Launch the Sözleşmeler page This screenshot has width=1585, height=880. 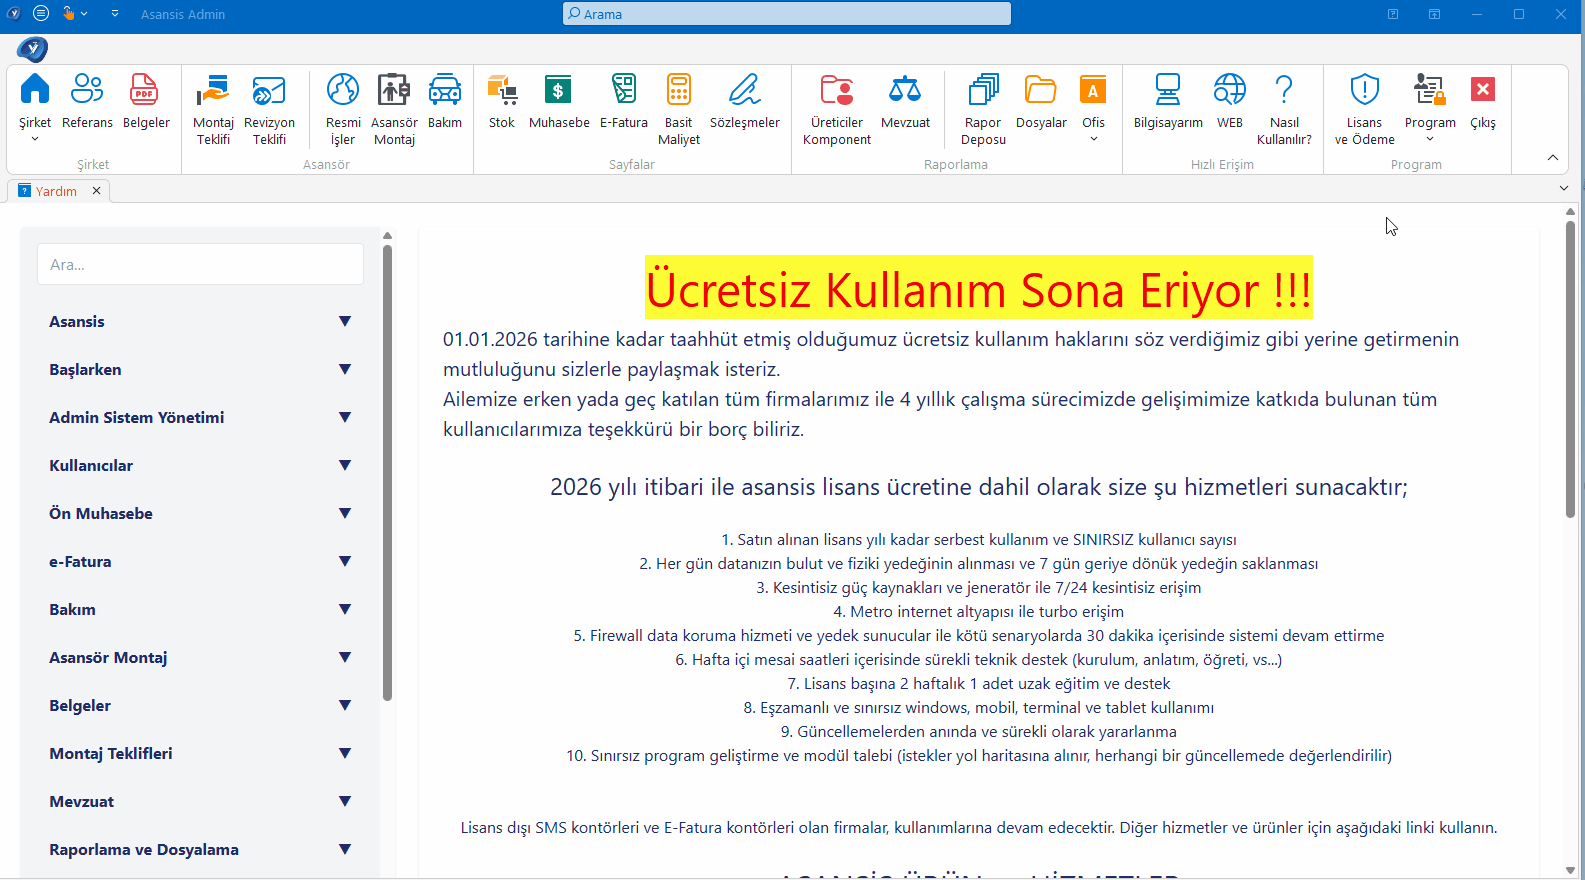coord(744,91)
